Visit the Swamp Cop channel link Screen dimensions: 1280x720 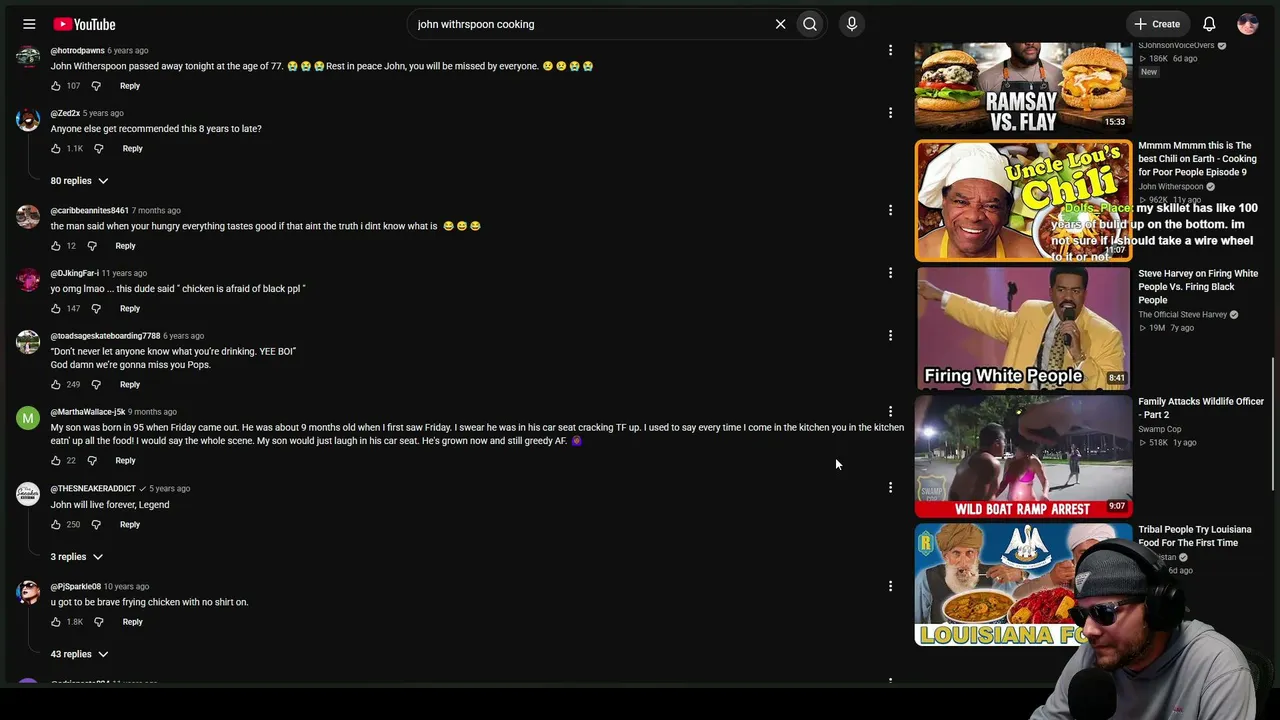tap(1160, 429)
